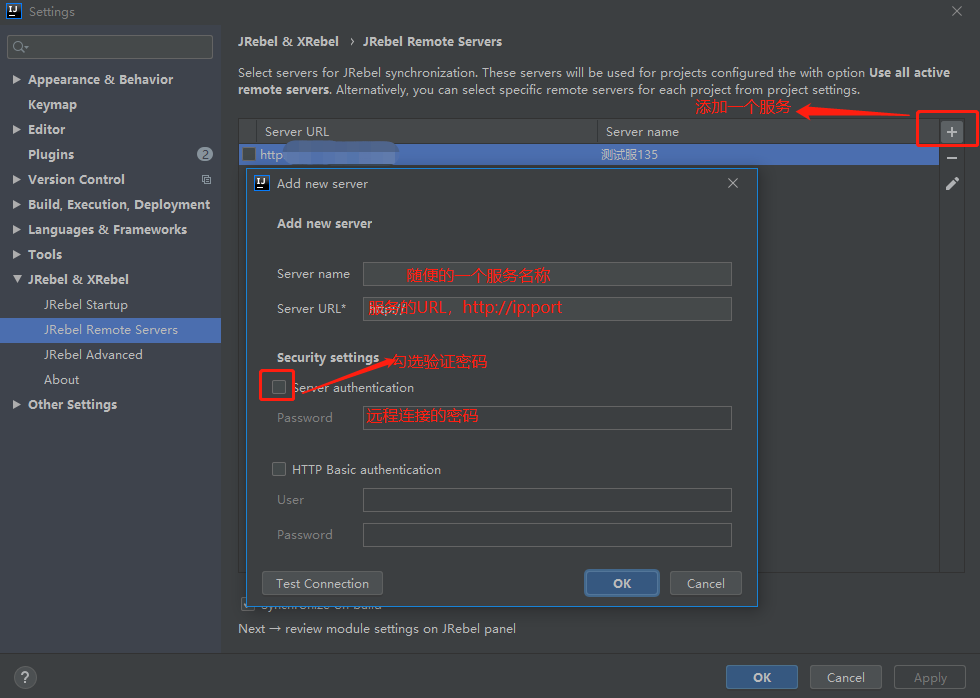The width and height of the screenshot is (980, 698).
Task: Click OK in the Settings window footer
Action: (762, 677)
